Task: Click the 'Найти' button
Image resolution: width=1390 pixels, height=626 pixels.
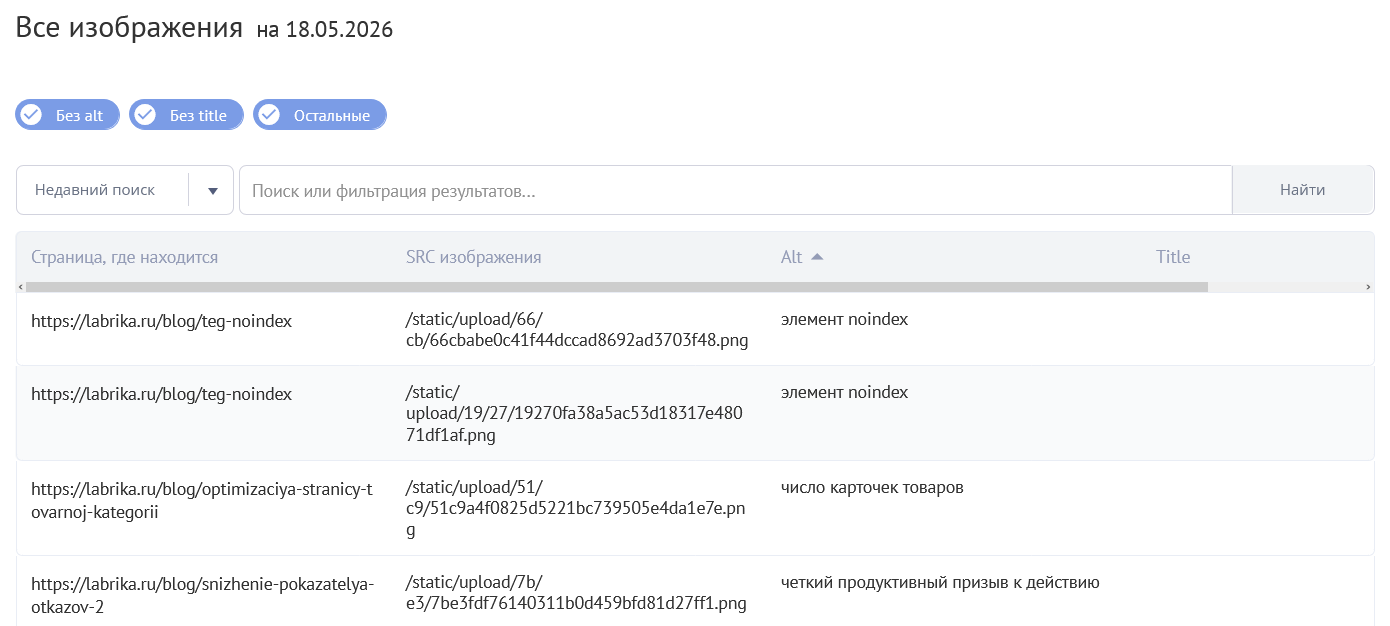Action: click(1303, 190)
